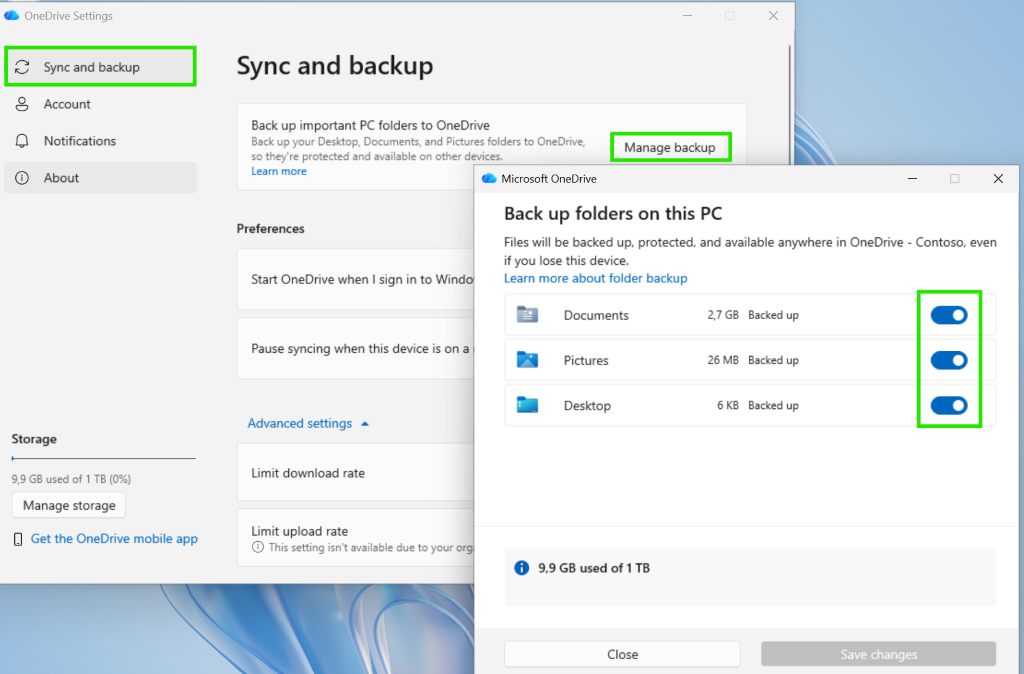Screen dimensions: 1024x674
Task: Click '9,9 GB used of 1 TB' in dialog
Action: [x=594, y=568]
